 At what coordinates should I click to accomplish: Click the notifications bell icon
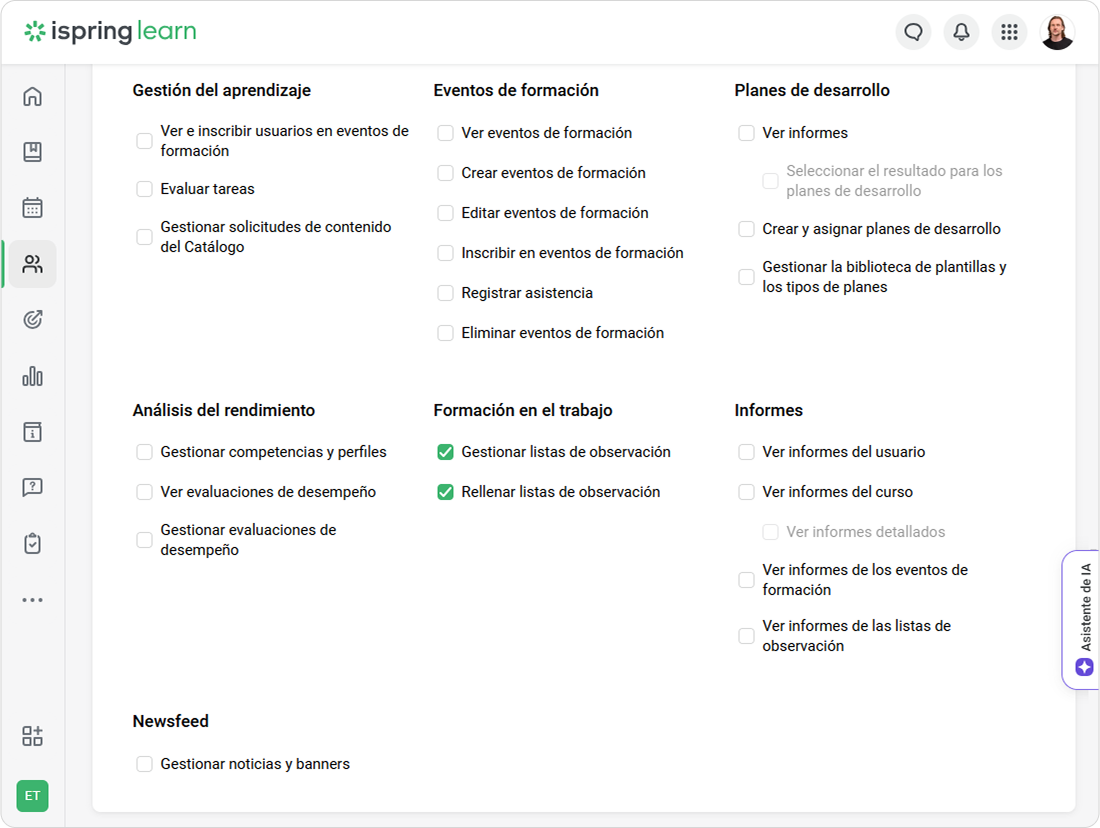[x=961, y=32]
